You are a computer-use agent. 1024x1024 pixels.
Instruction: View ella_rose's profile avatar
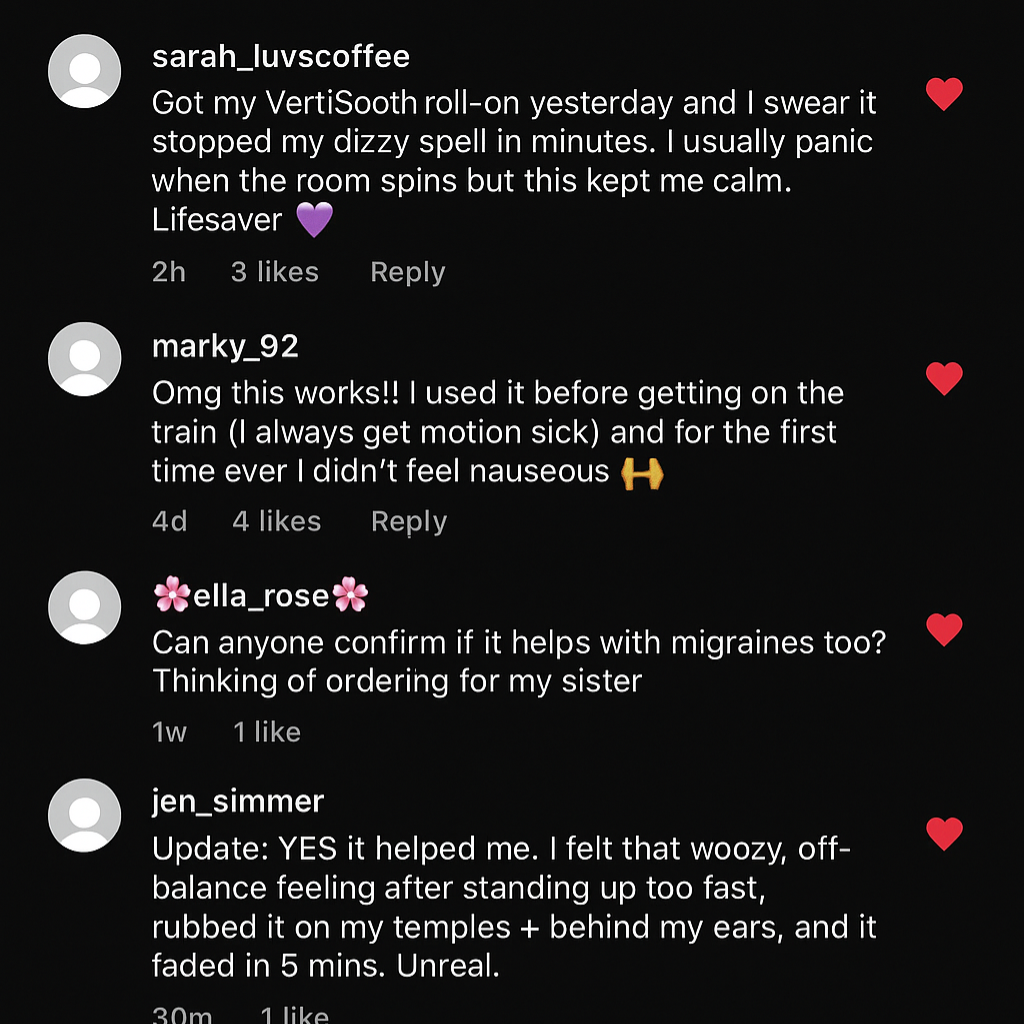(85, 608)
